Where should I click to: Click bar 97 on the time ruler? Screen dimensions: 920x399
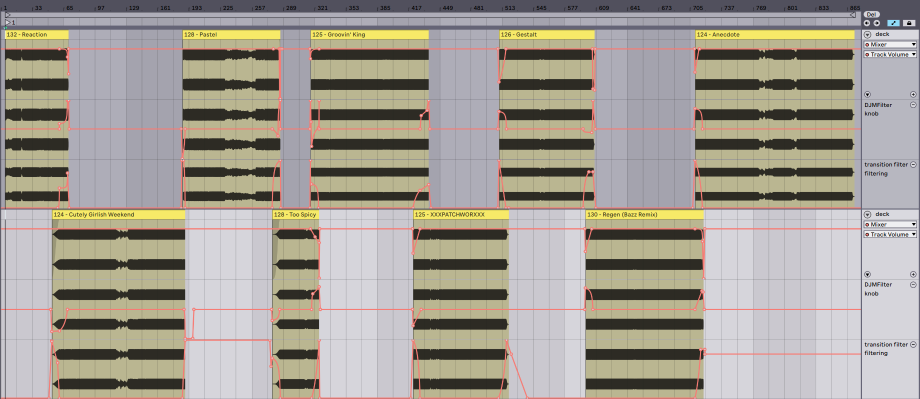click(100, 8)
